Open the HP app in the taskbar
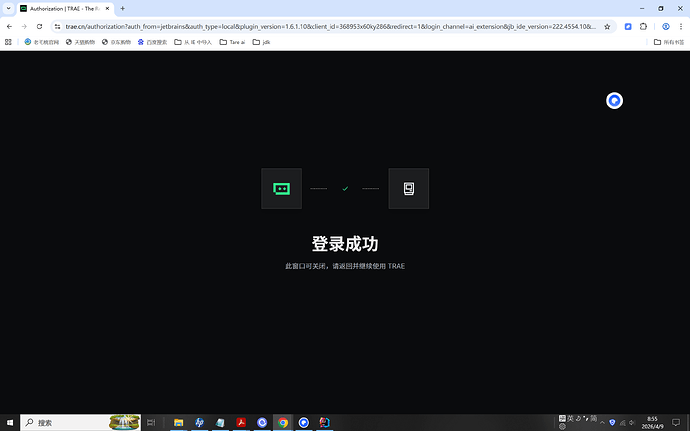This screenshot has width=690, height=431. coord(199,422)
